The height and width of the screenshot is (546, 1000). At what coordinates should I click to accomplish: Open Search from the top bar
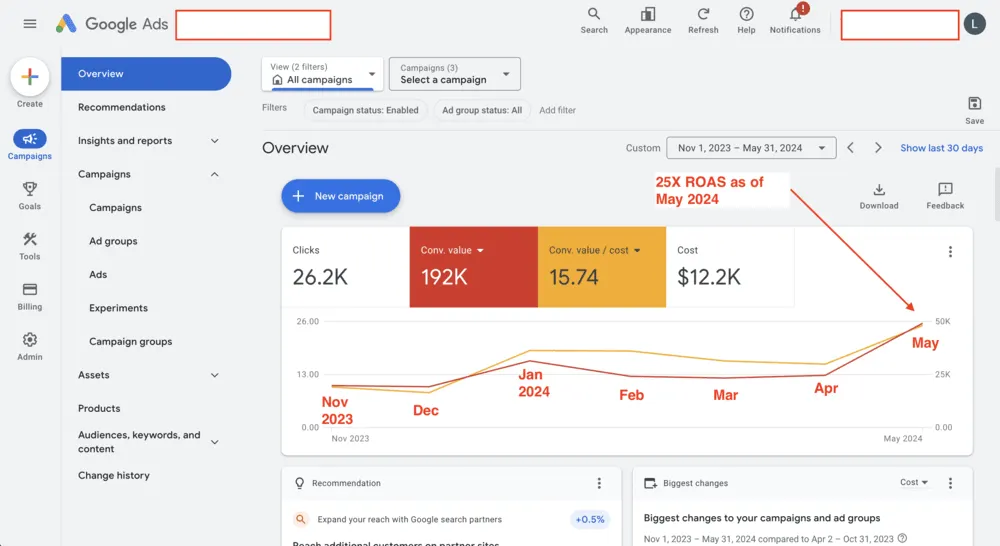click(594, 20)
